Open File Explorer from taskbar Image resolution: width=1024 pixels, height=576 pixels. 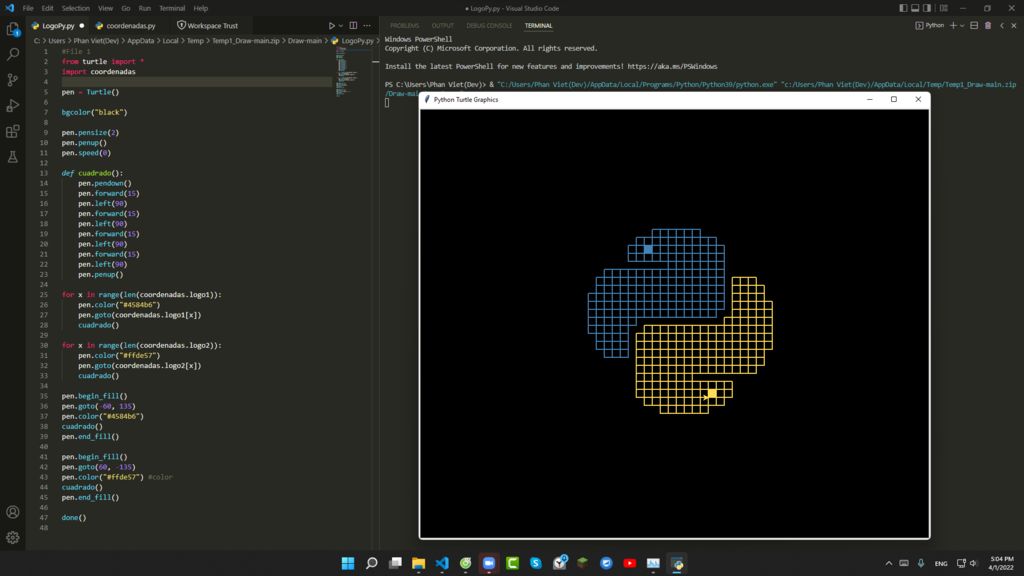[x=419, y=563]
